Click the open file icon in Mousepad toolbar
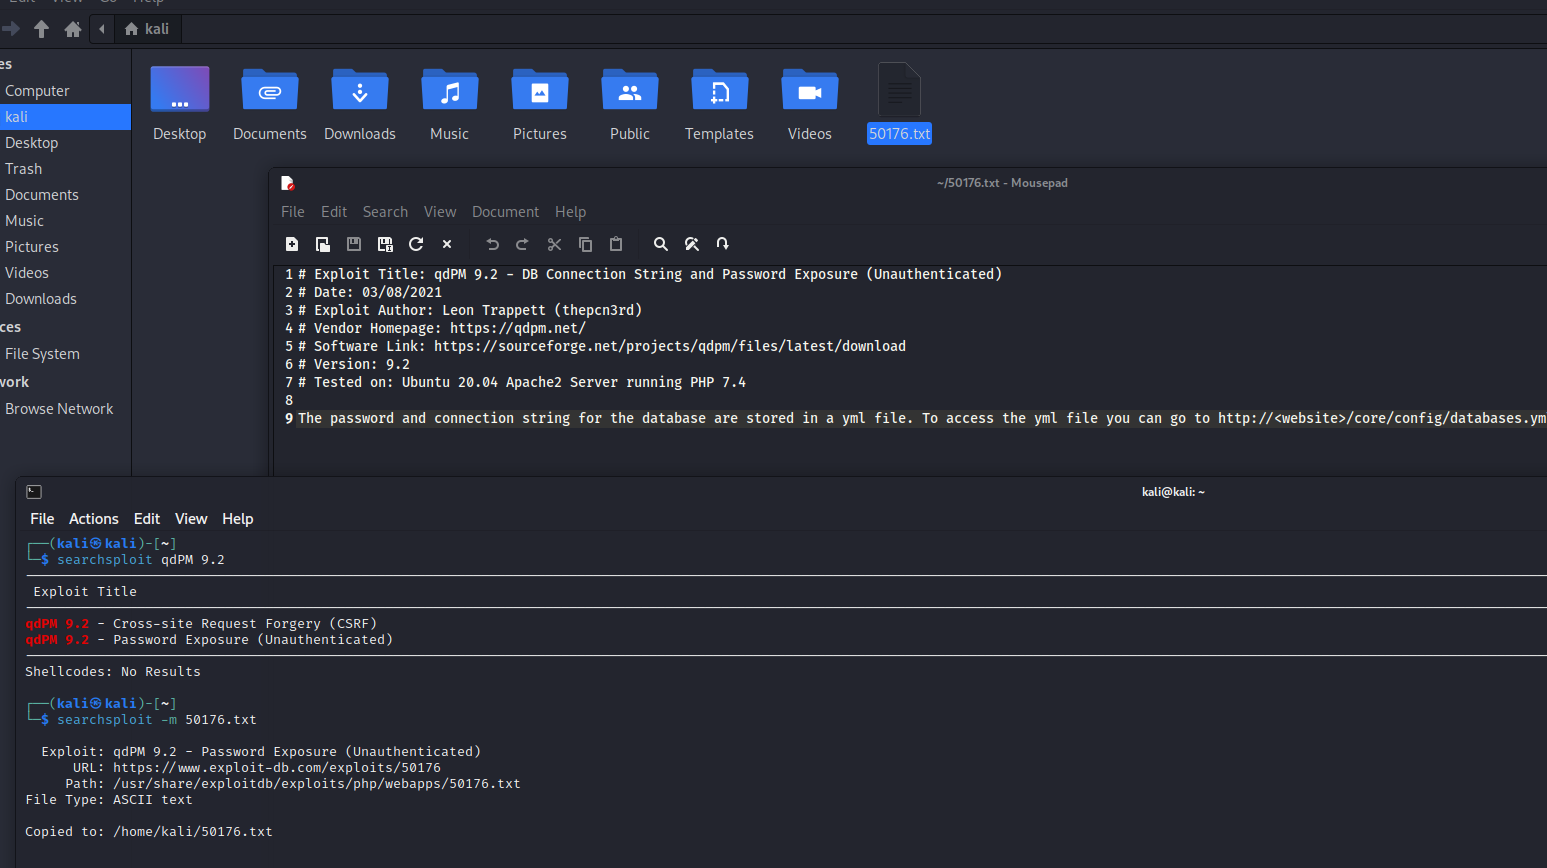1547x868 pixels. click(323, 244)
